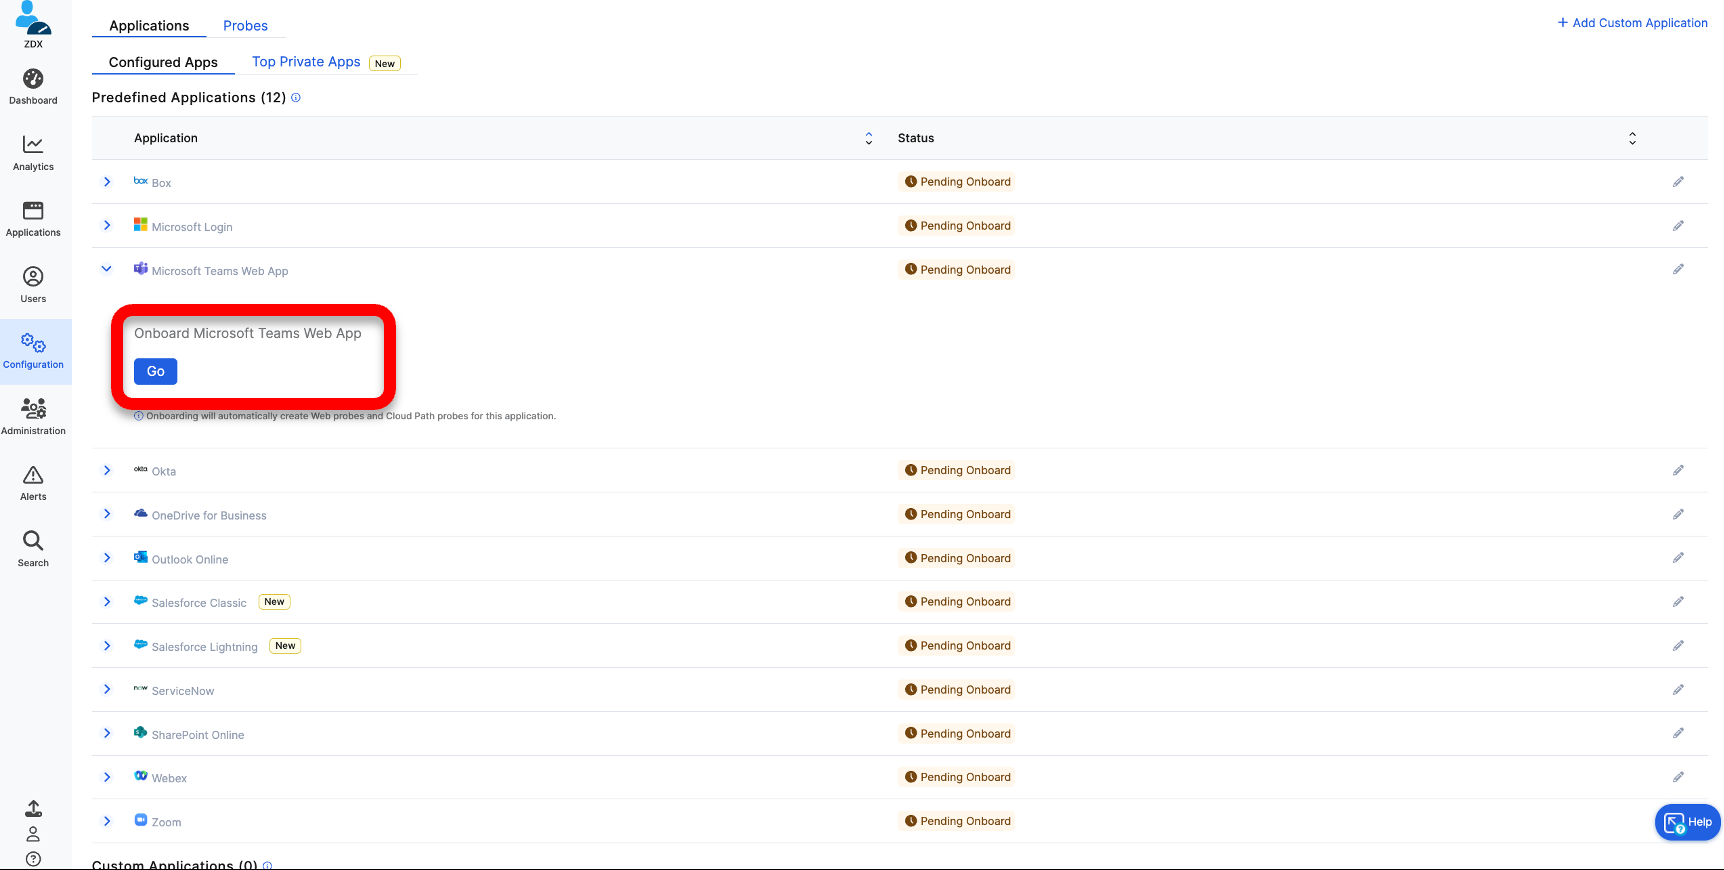The image size is (1724, 870).
Task: Edit ServiceNow with pencil icon
Action: (1678, 690)
